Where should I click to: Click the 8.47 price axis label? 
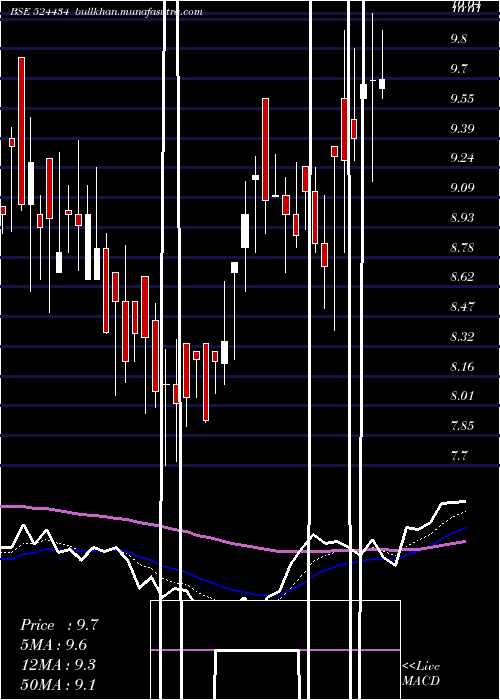tap(462, 307)
